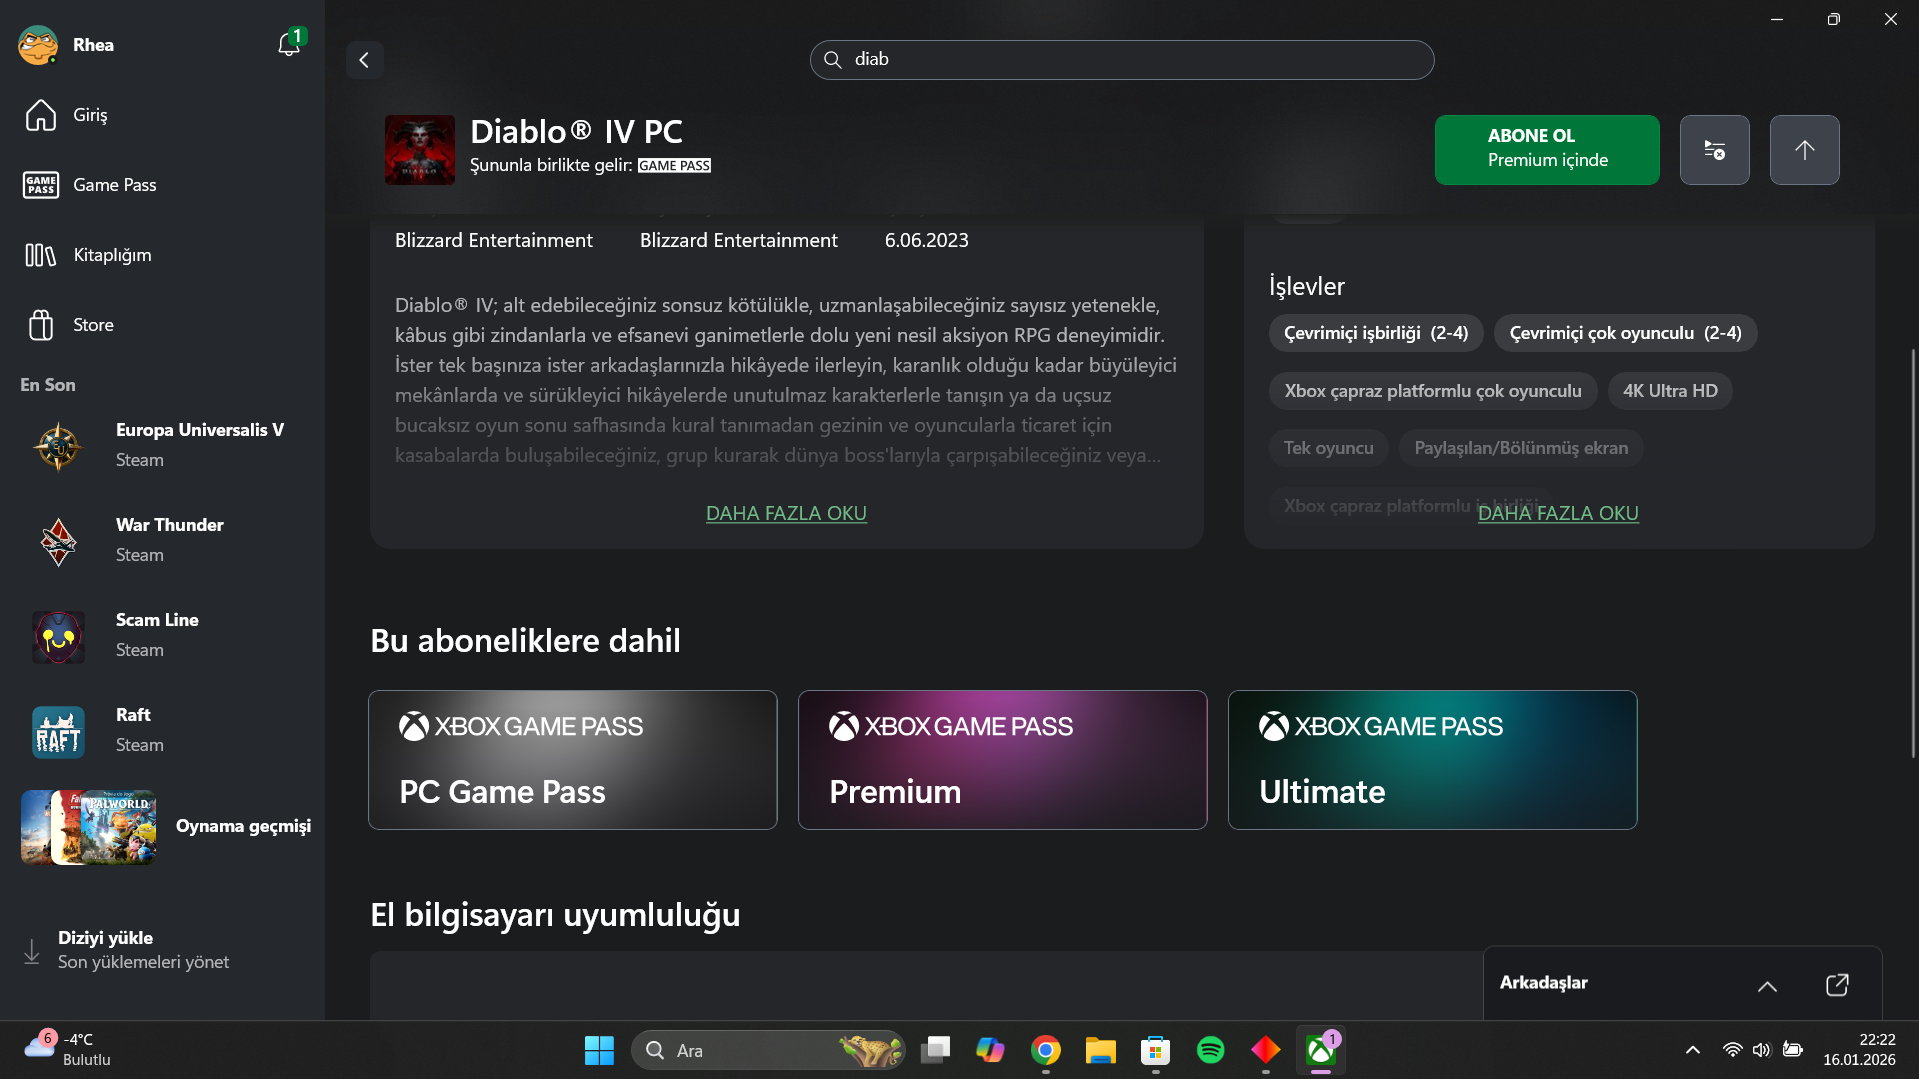Click the taskbar Ara search box
This screenshot has height=1079, width=1919.
click(x=768, y=1050)
